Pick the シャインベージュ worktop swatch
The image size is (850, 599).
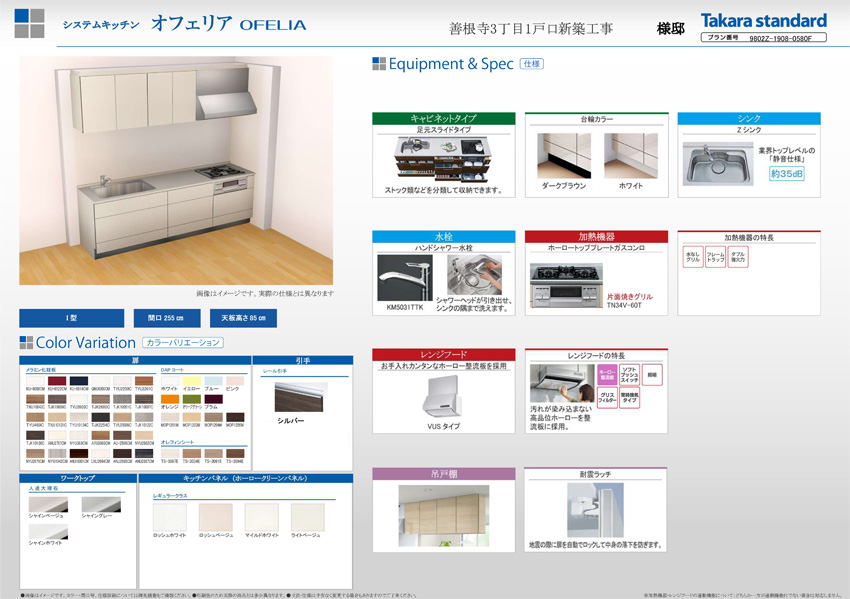click(48, 504)
